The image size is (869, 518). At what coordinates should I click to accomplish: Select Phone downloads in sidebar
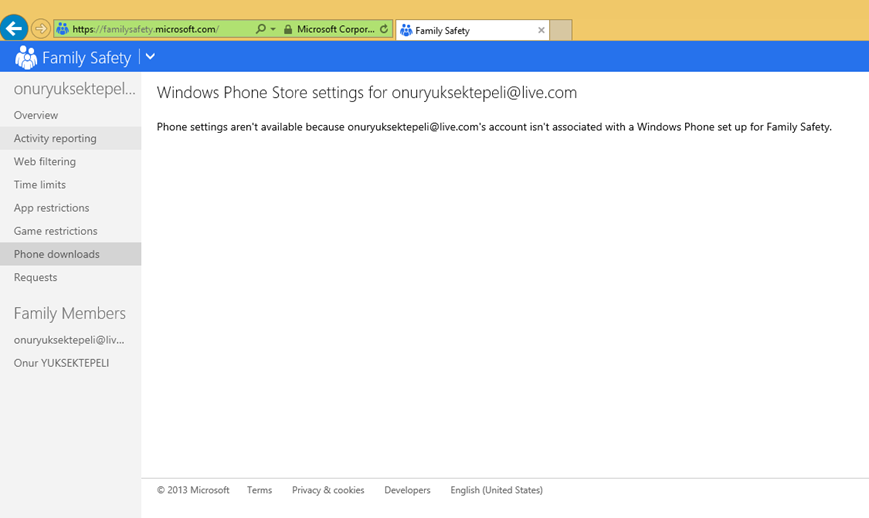(x=70, y=254)
